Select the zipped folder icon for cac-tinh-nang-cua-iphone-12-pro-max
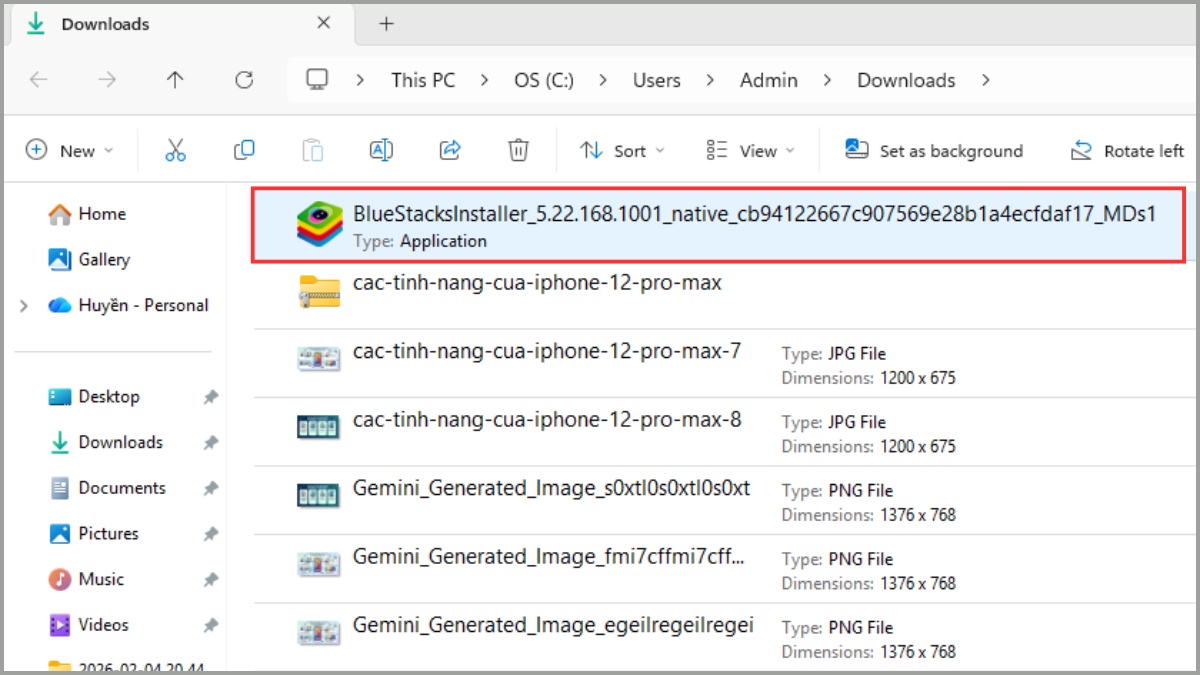The height and width of the screenshot is (675, 1200). pyautogui.click(x=320, y=291)
